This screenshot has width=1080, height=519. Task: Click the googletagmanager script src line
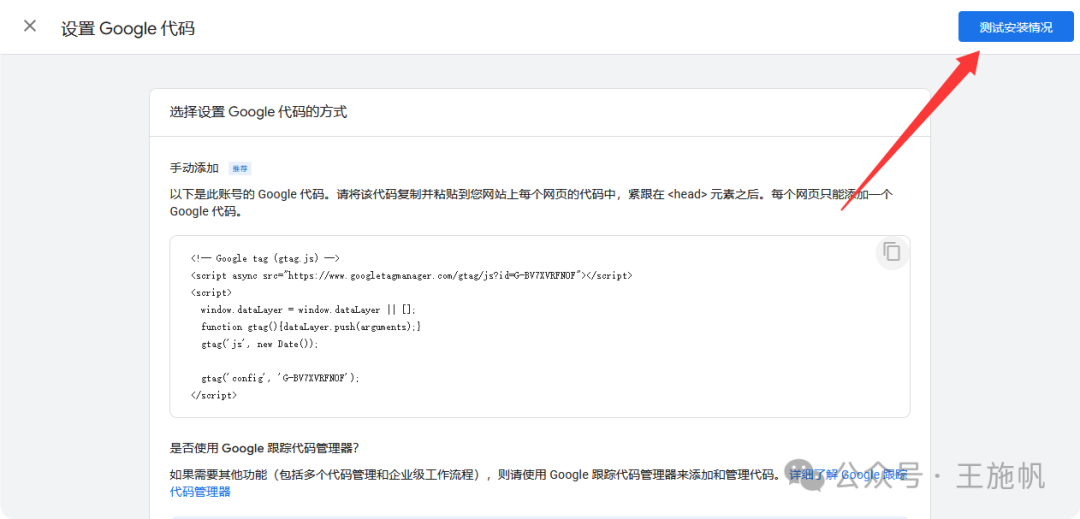(411, 275)
